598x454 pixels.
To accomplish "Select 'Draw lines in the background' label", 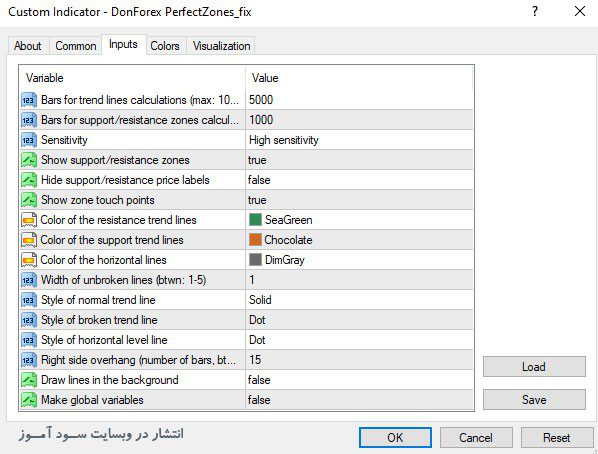I will [109, 380].
